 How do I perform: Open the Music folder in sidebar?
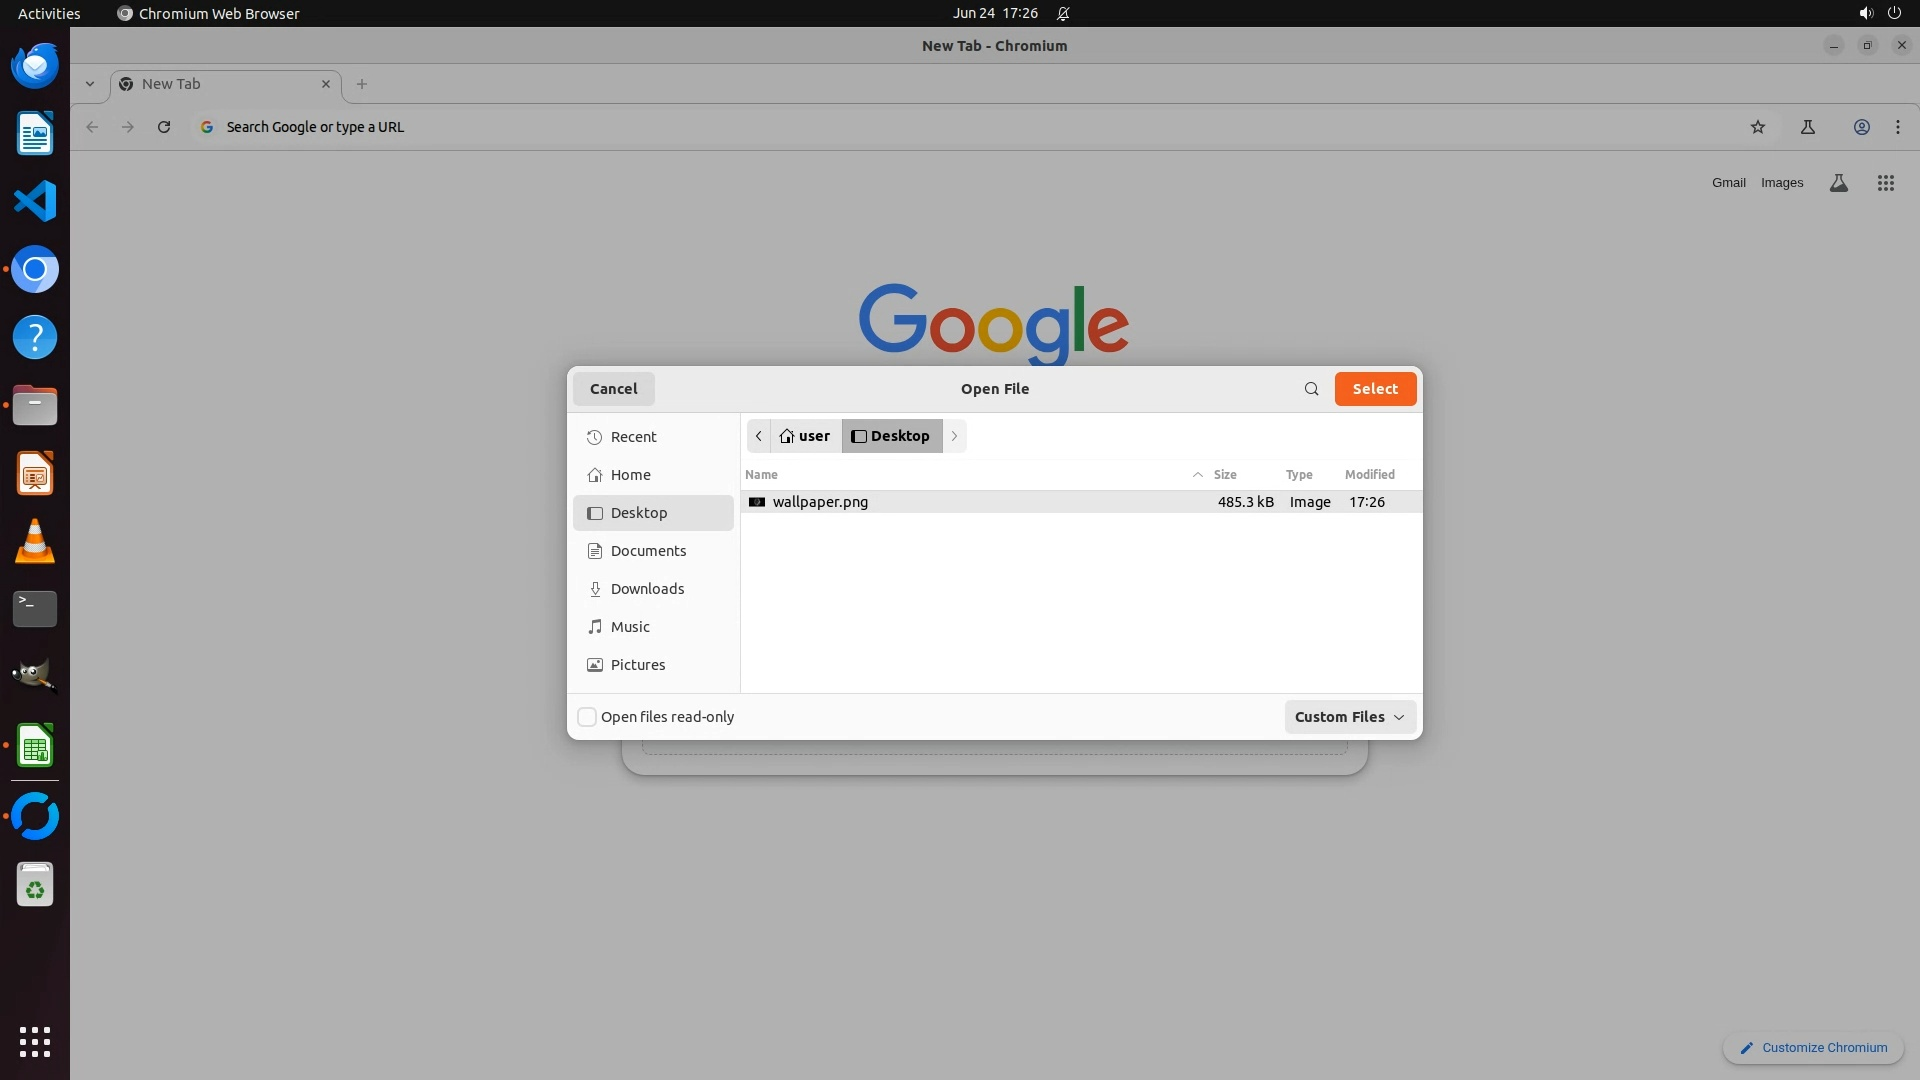point(629,627)
